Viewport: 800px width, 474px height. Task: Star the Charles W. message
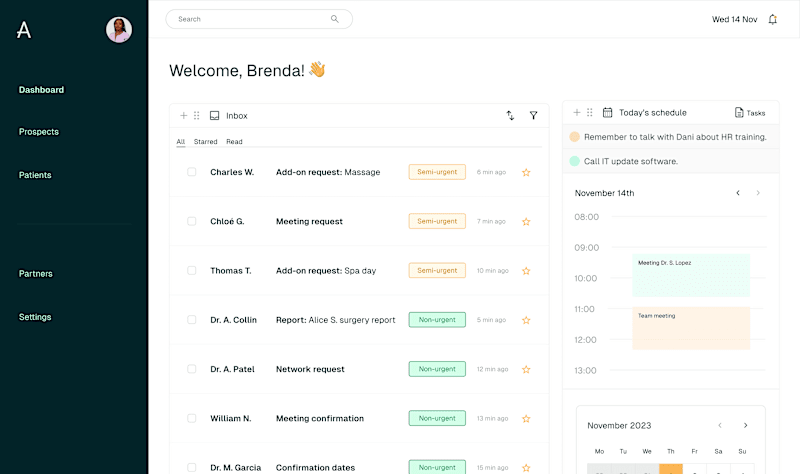(x=526, y=172)
